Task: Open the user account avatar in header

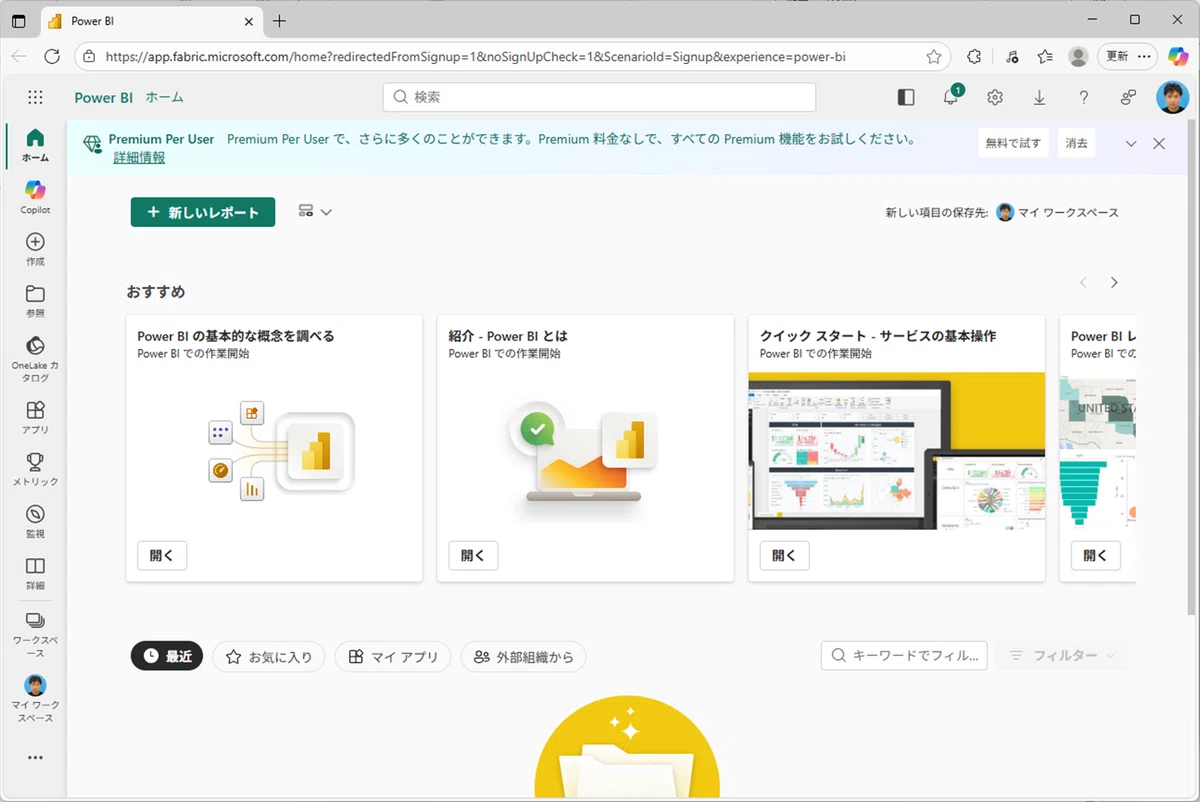Action: point(1172,97)
